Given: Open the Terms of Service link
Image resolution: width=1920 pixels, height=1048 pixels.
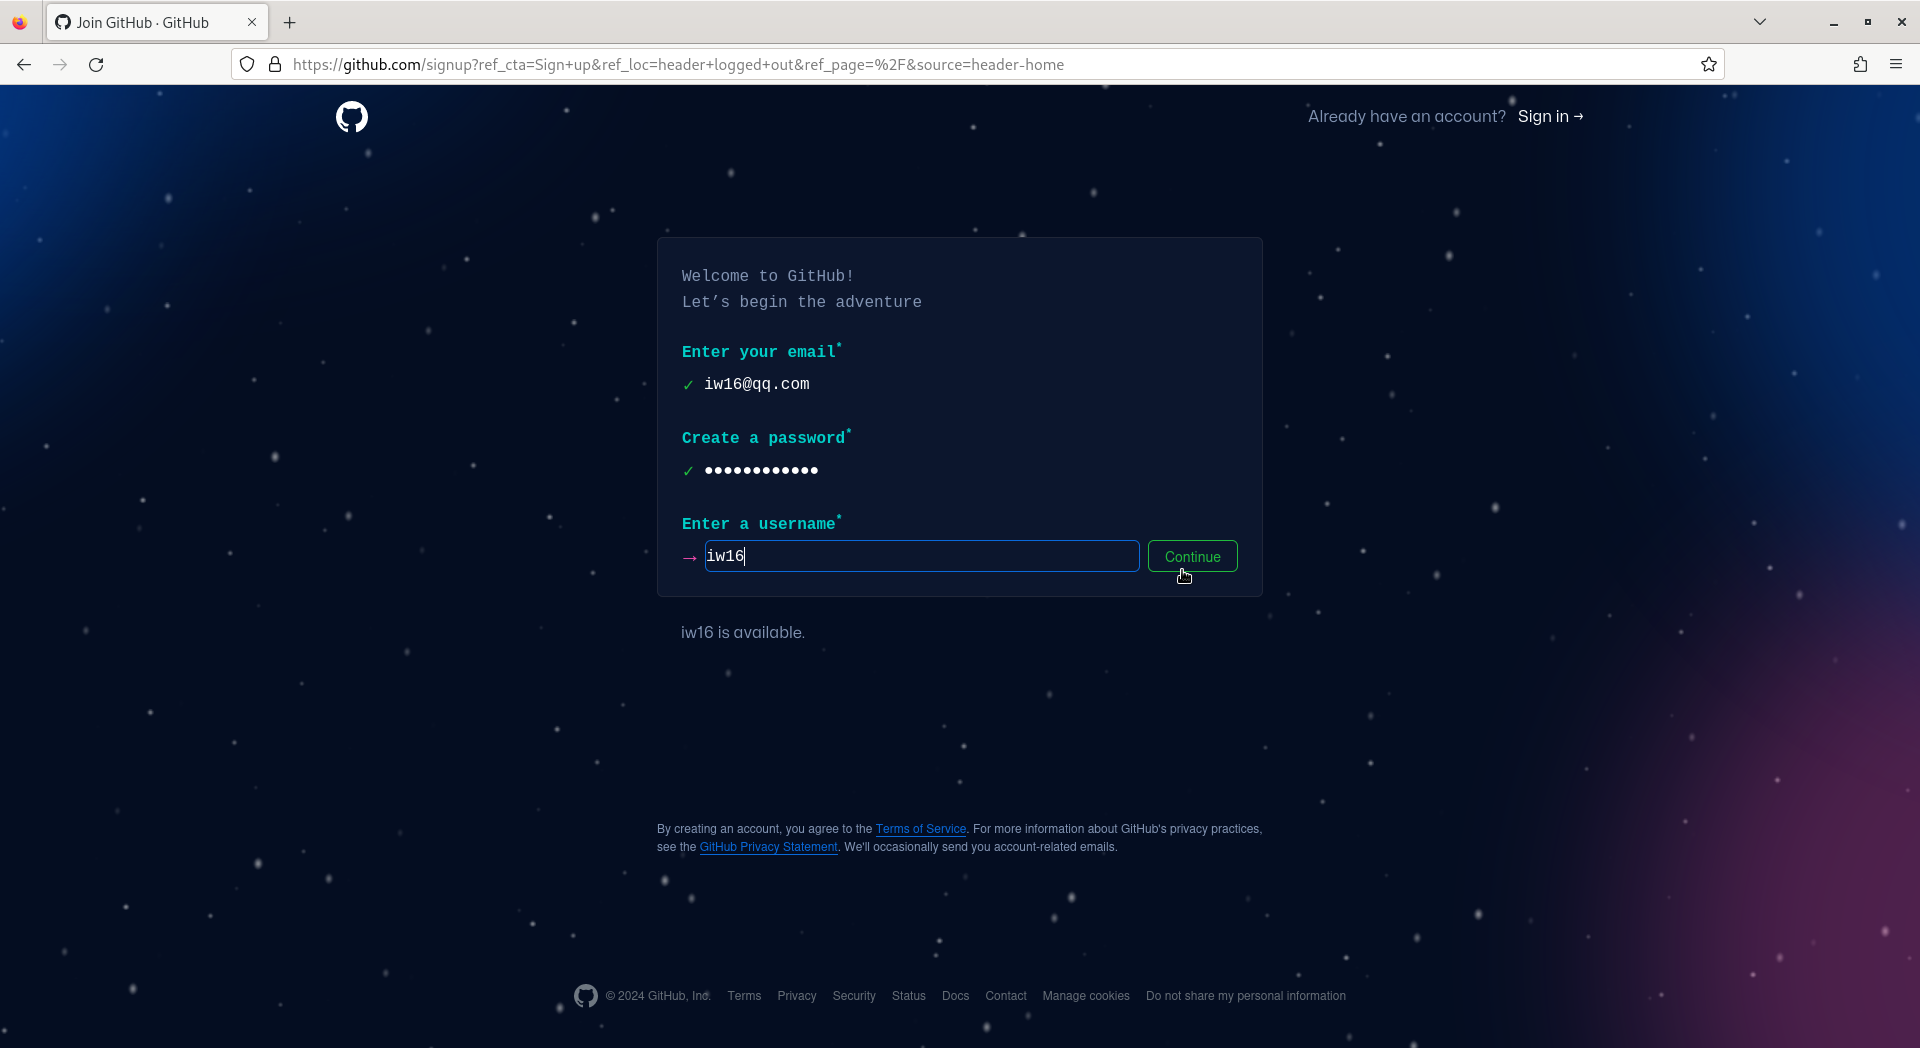Looking at the screenshot, I should tap(921, 829).
